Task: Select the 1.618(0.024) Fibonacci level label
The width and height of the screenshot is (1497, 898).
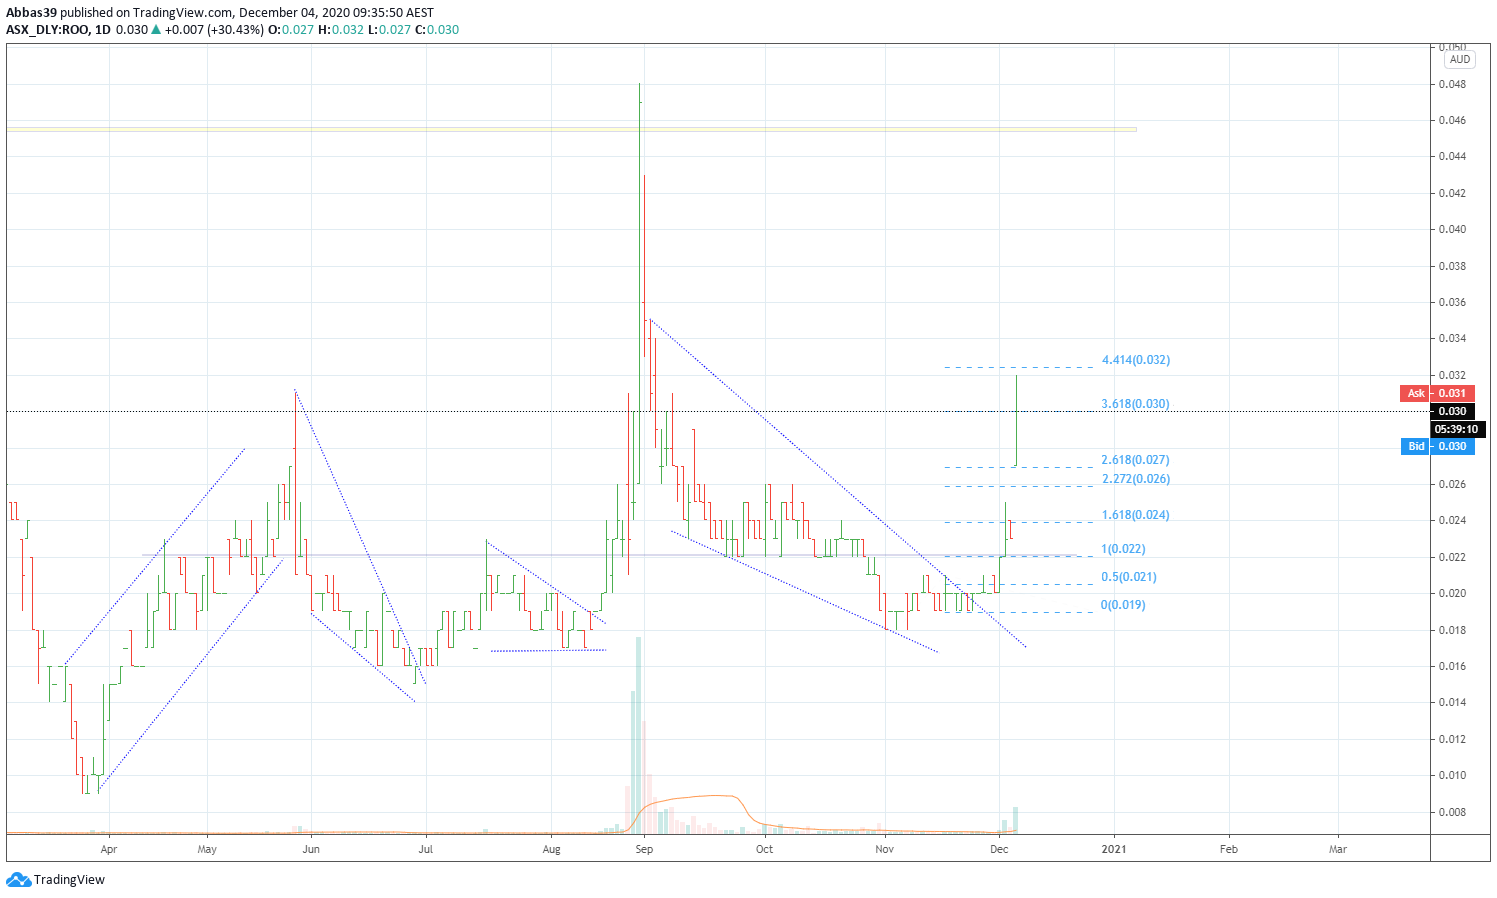Action: coord(1135,515)
